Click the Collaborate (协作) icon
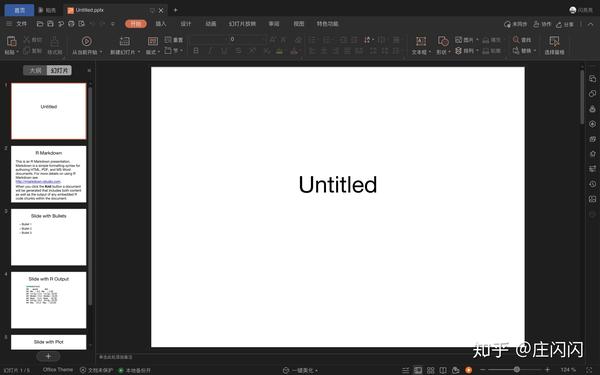 tap(536, 24)
